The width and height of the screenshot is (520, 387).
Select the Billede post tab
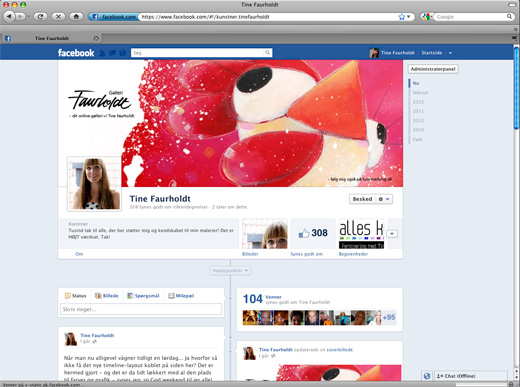point(107,296)
